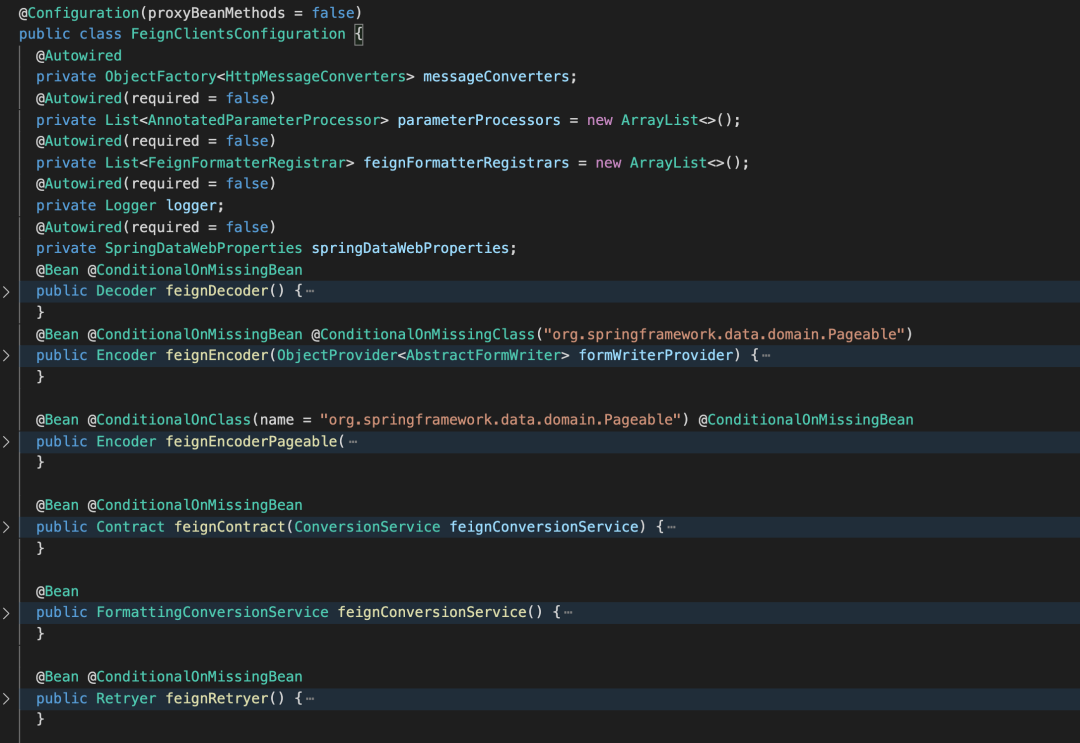
Task: Click the messageConverters field name
Action: [496, 76]
